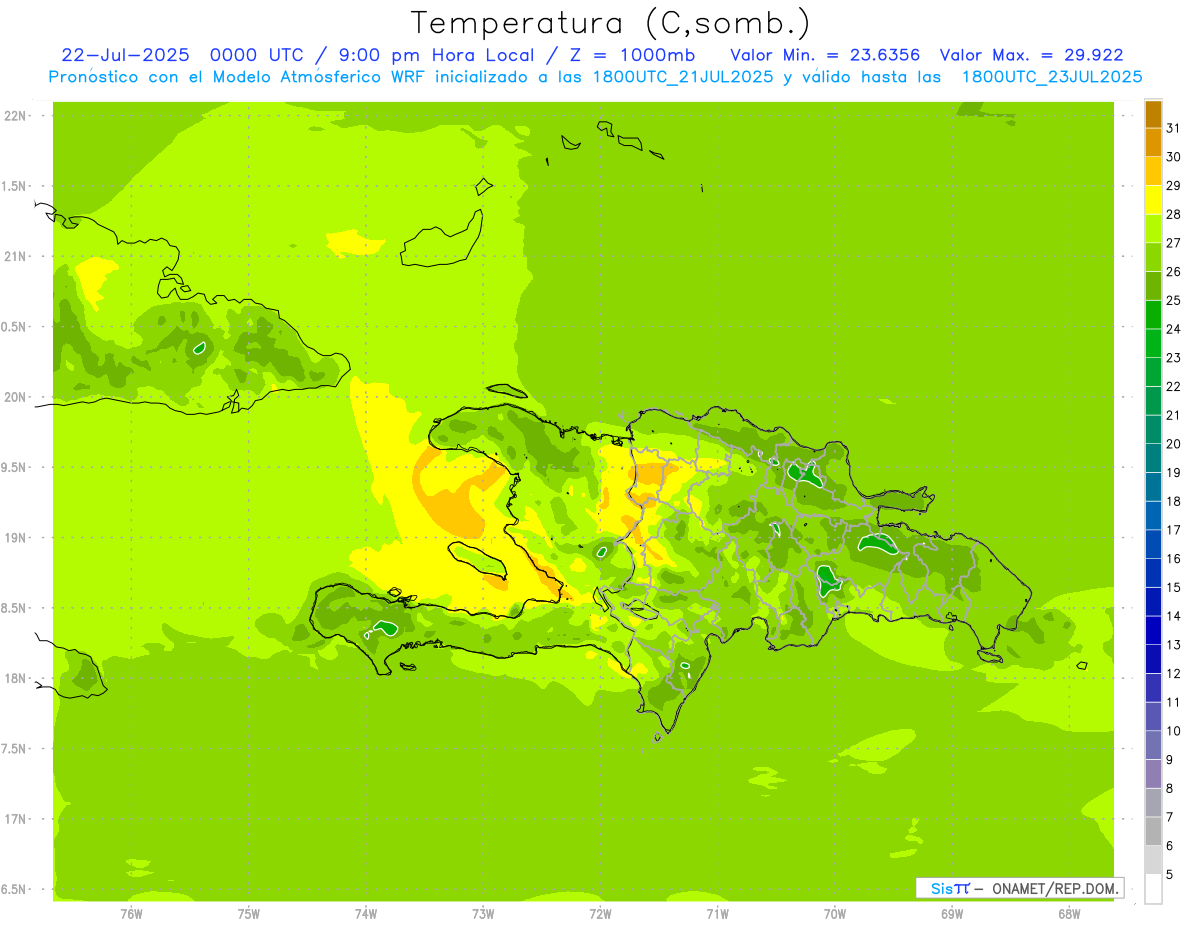
Task: Click the legend value '31'
Action: [1174, 128]
